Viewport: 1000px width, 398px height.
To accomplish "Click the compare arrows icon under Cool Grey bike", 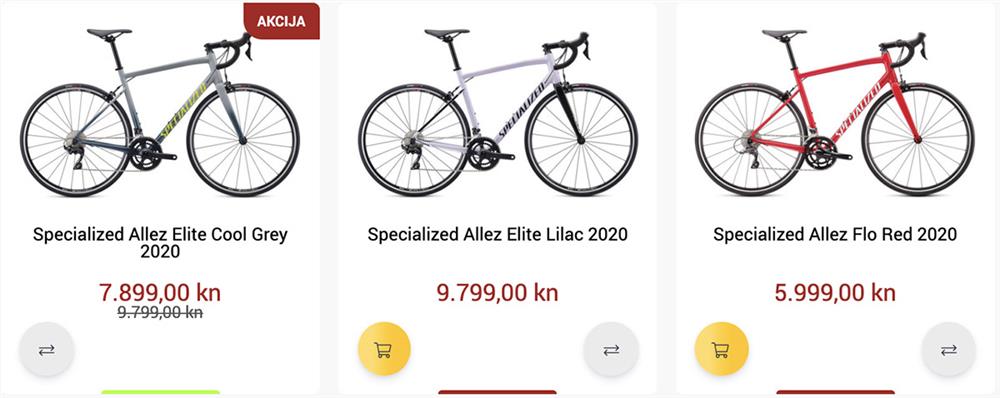I will [x=47, y=350].
